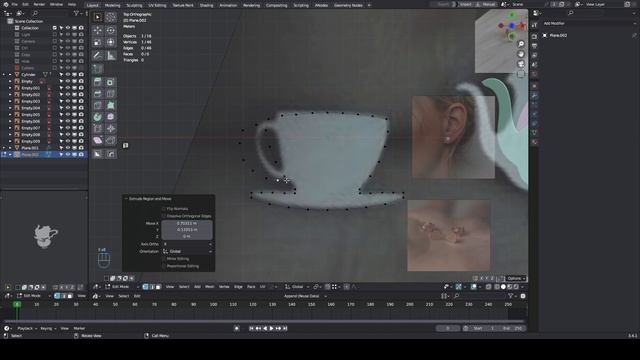Viewport: 640px width, 360px height.
Task: Open the Add Modifier dropdown
Action: (x=589, y=24)
